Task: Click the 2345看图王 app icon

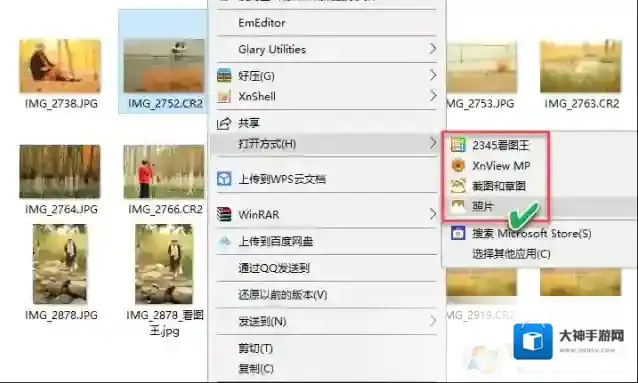Action: click(x=458, y=145)
